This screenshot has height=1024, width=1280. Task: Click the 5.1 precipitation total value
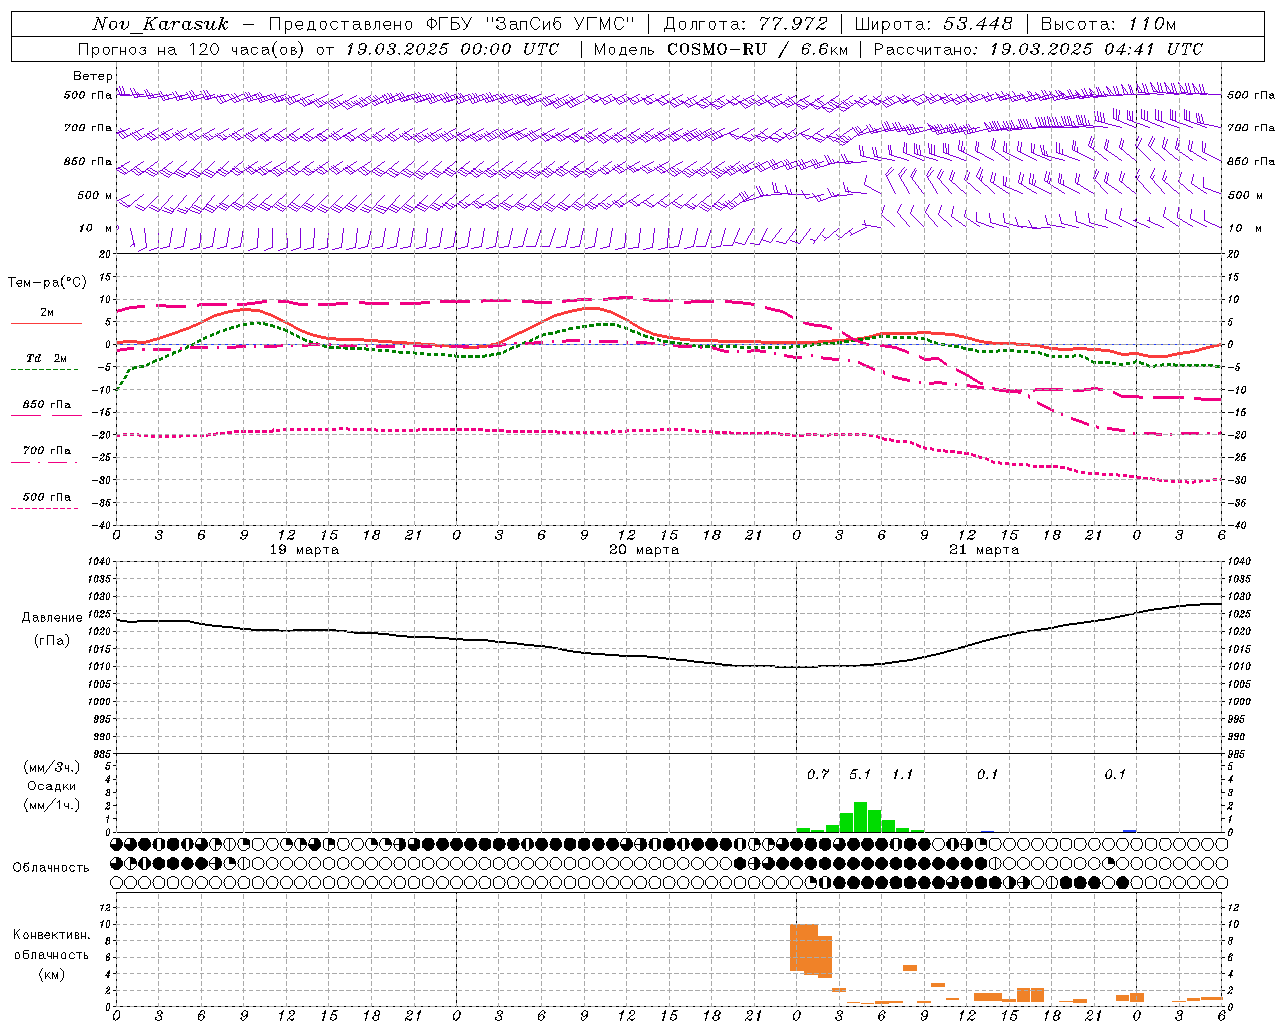[860, 774]
